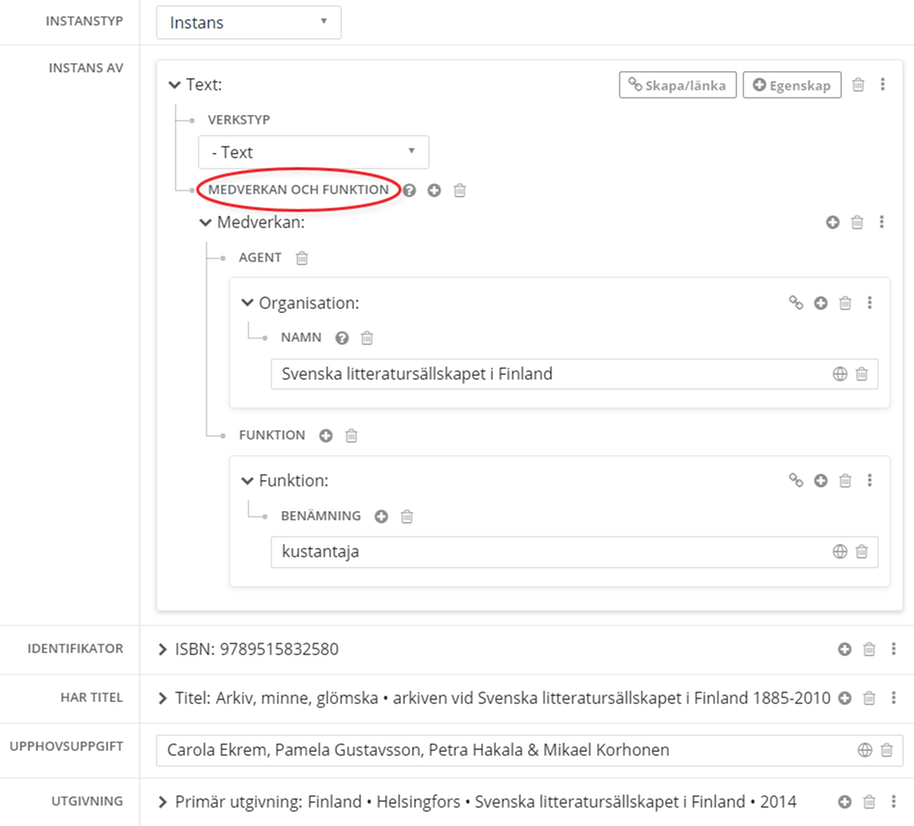Open the Verkstyp dropdown showing Text
The height and width of the screenshot is (826, 914).
click(313, 152)
